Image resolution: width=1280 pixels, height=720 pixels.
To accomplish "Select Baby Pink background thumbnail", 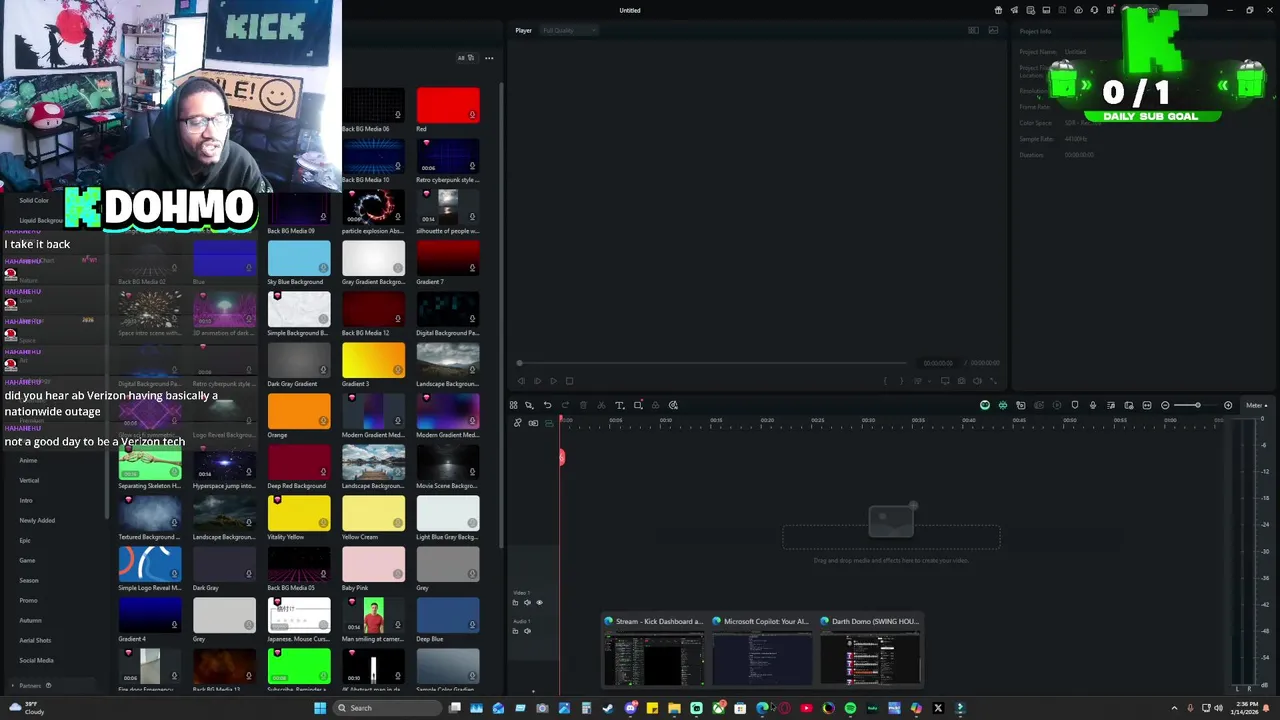I will click(x=373, y=565).
